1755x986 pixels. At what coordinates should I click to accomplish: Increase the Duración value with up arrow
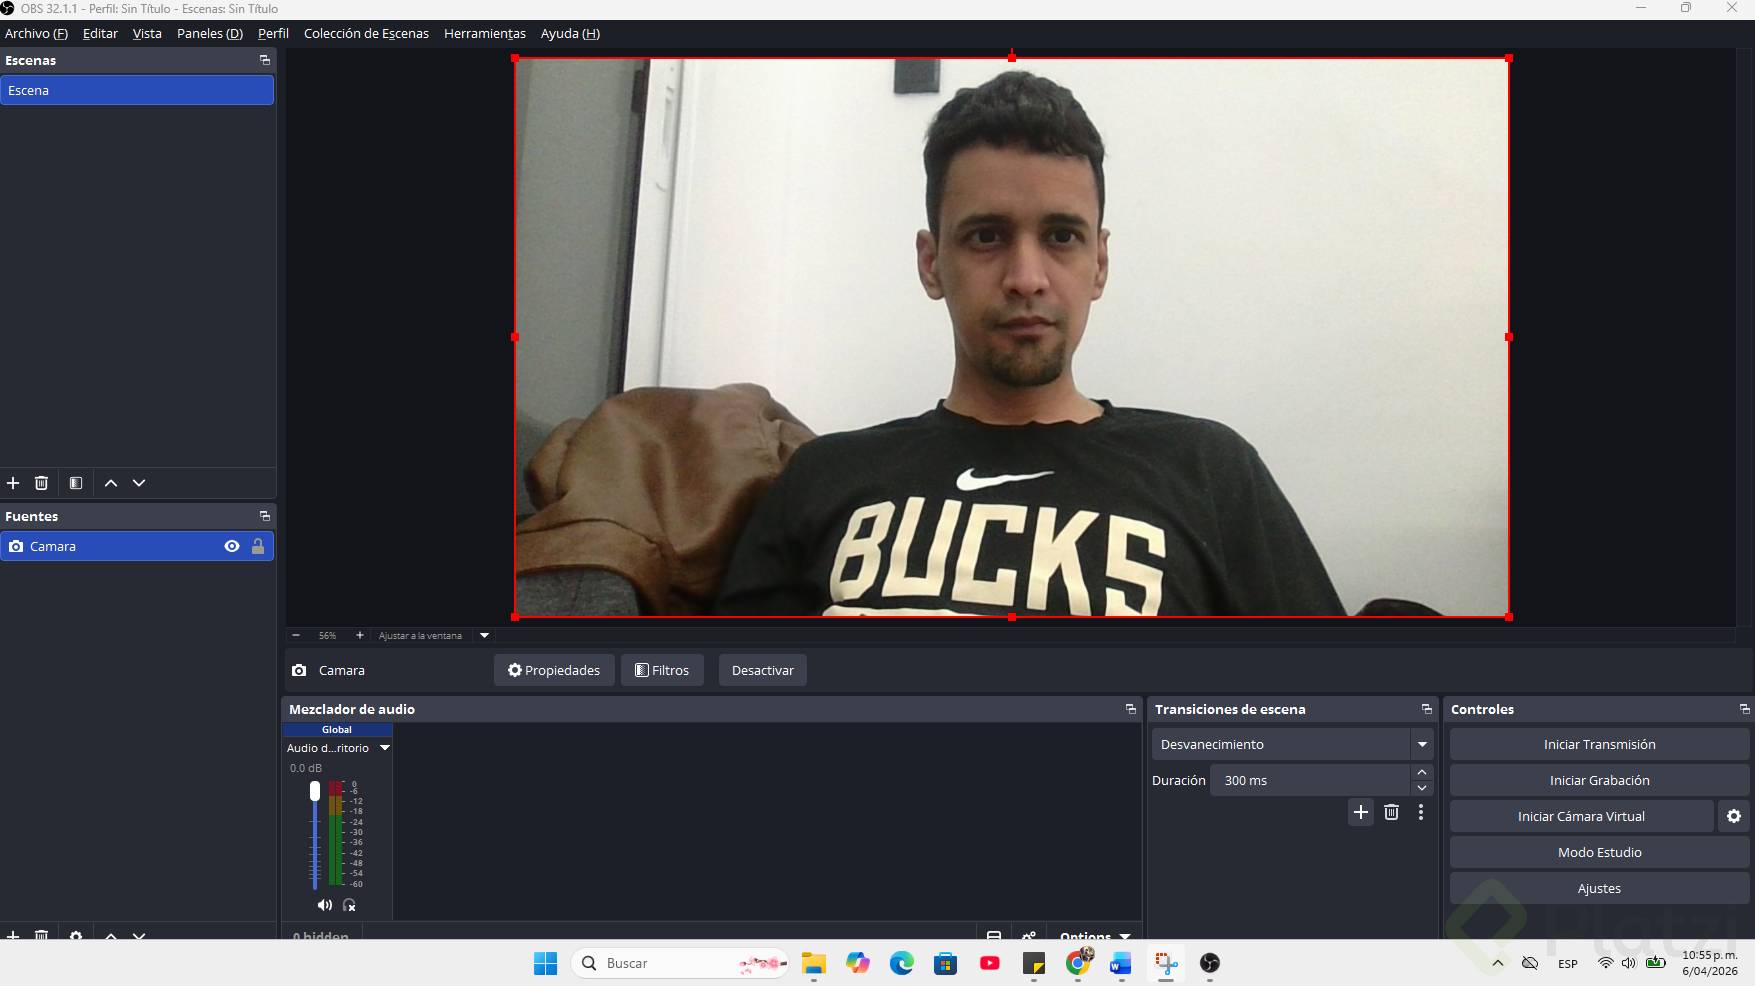[x=1422, y=772]
